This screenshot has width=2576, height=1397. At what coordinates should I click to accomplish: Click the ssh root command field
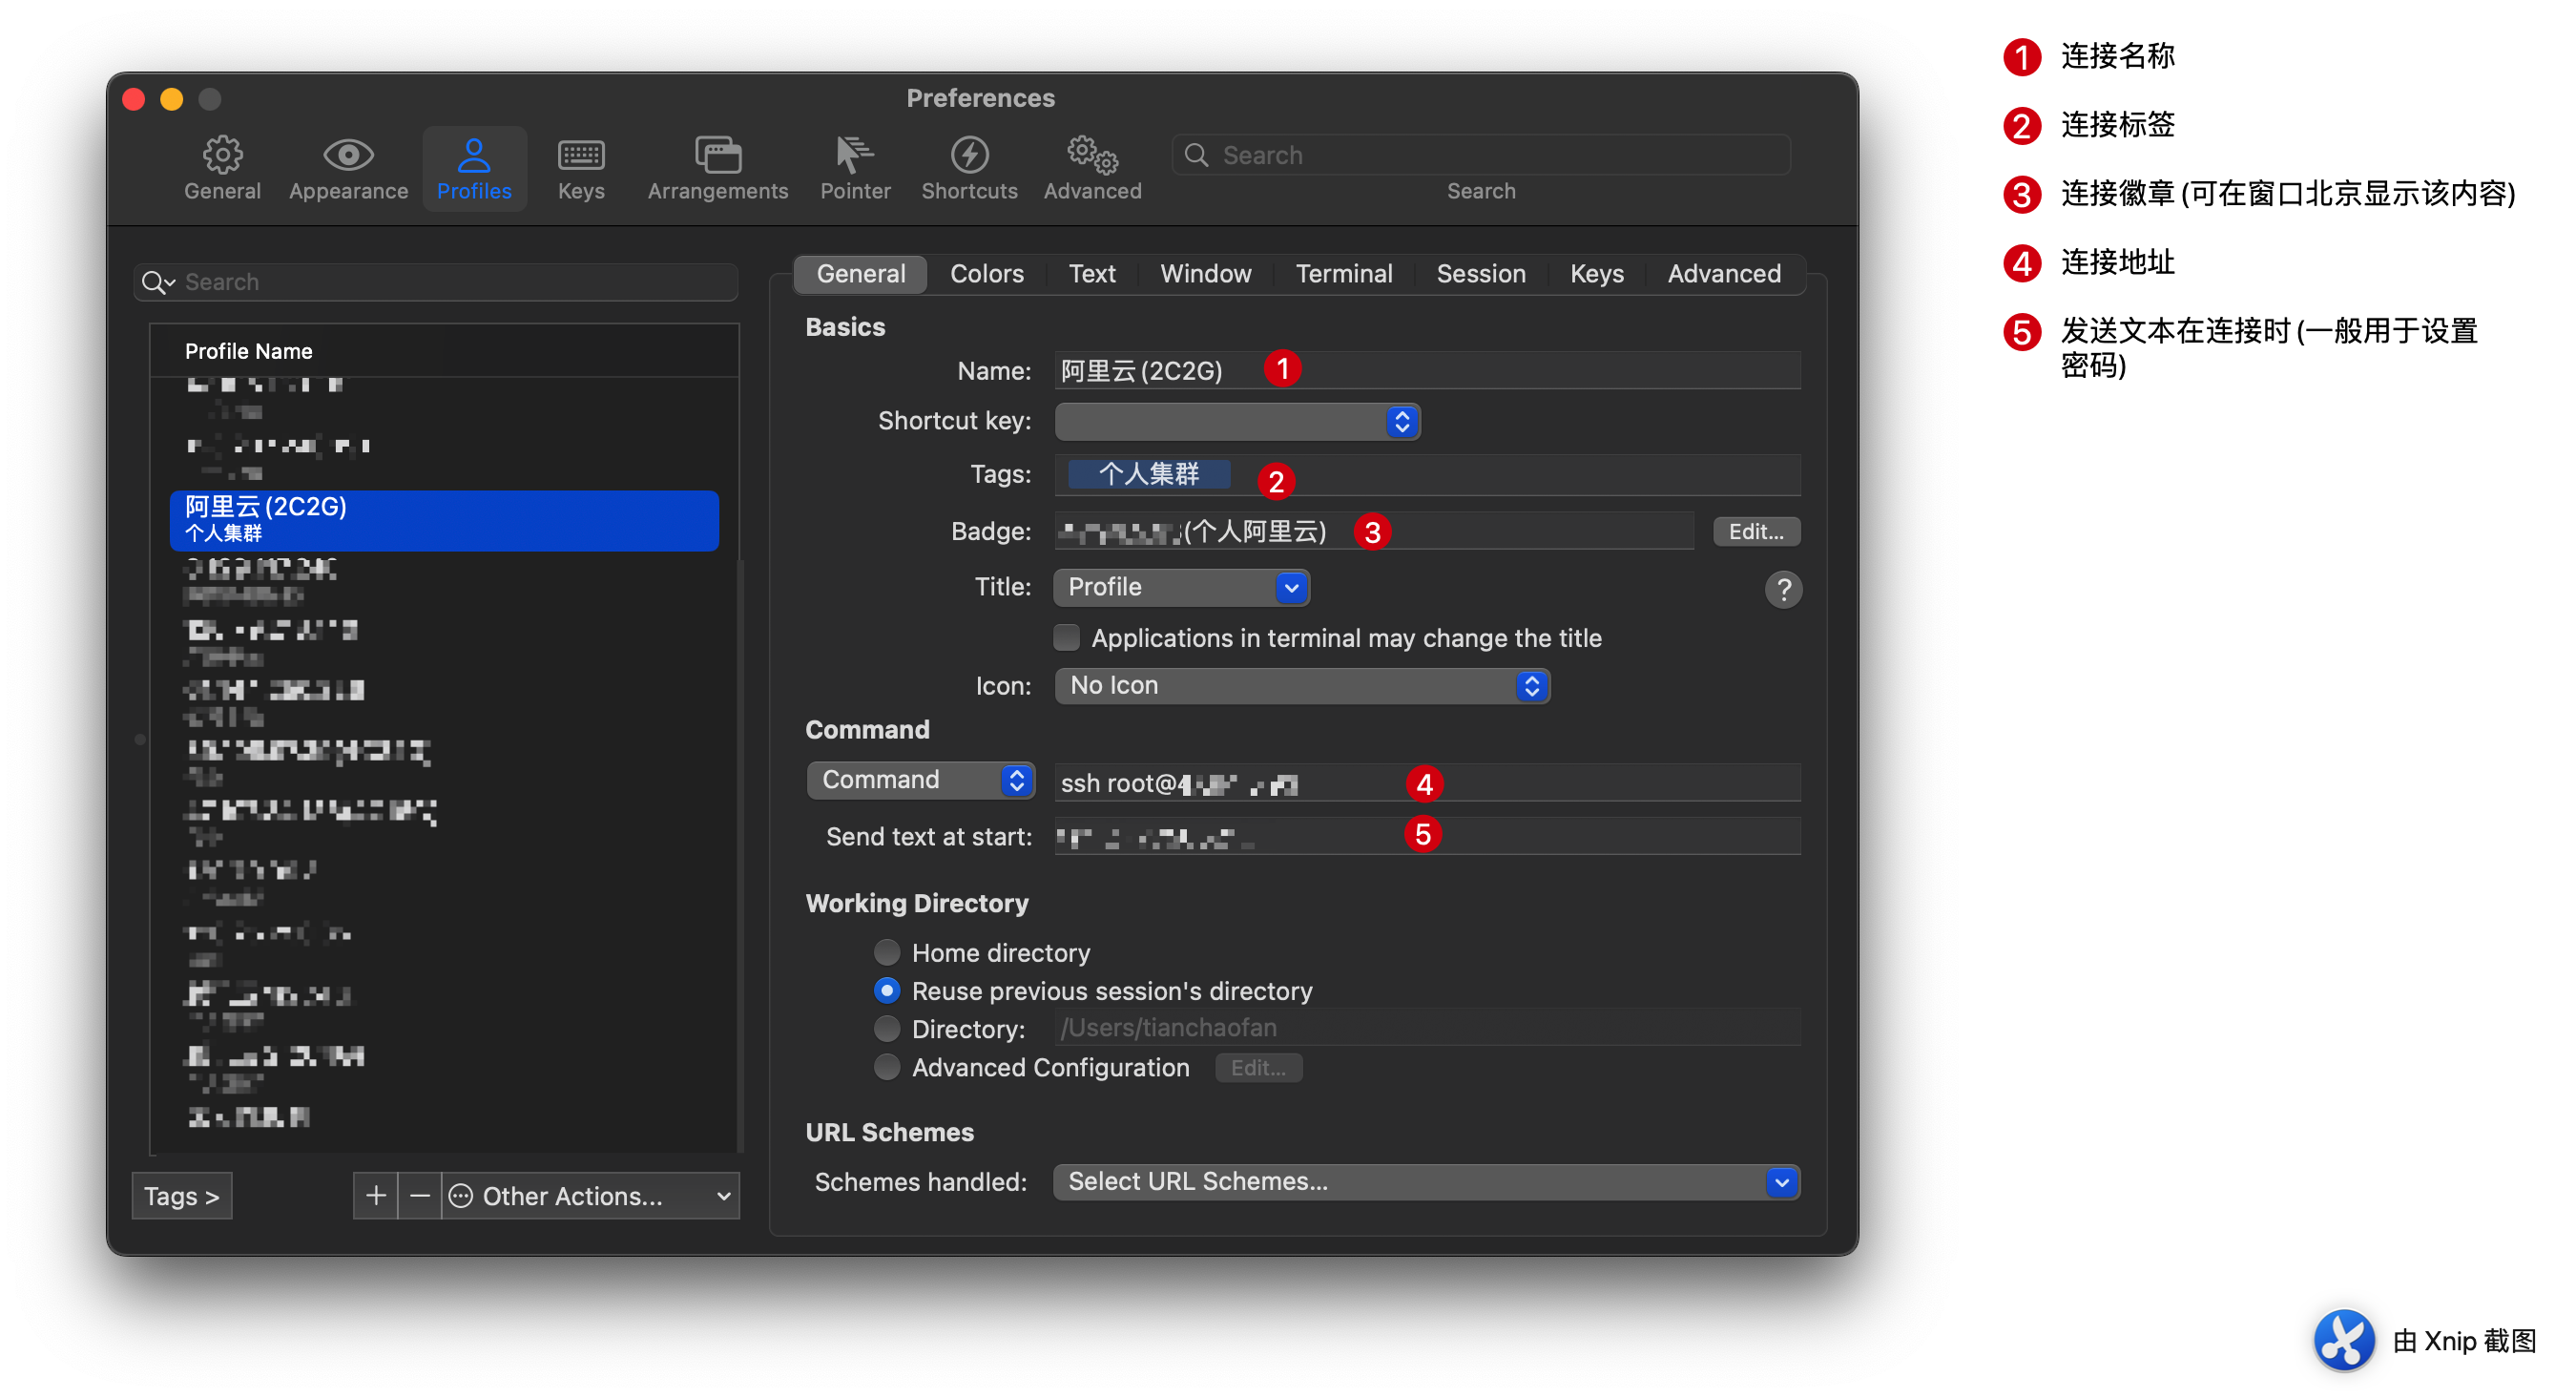click(1427, 783)
